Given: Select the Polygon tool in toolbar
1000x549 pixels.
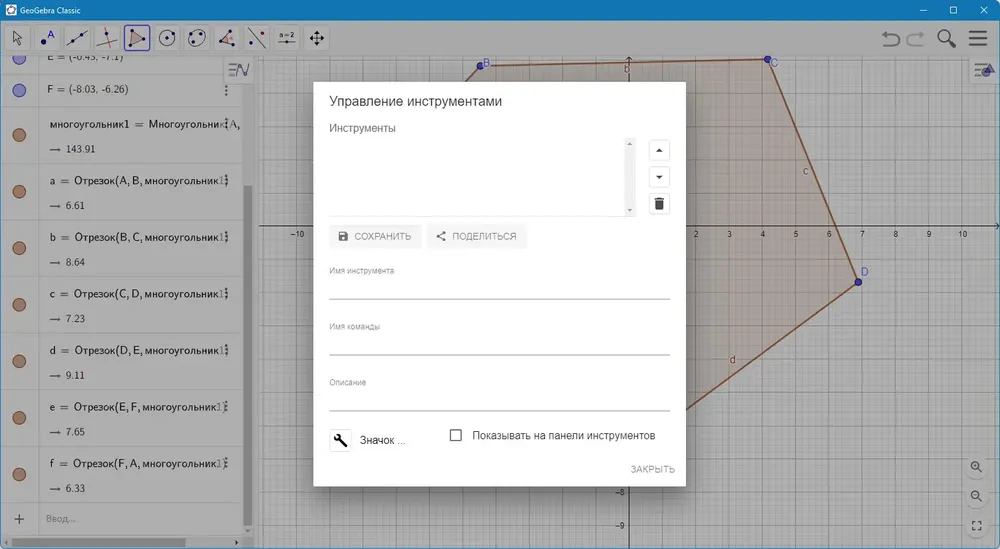Looking at the screenshot, I should point(137,38).
